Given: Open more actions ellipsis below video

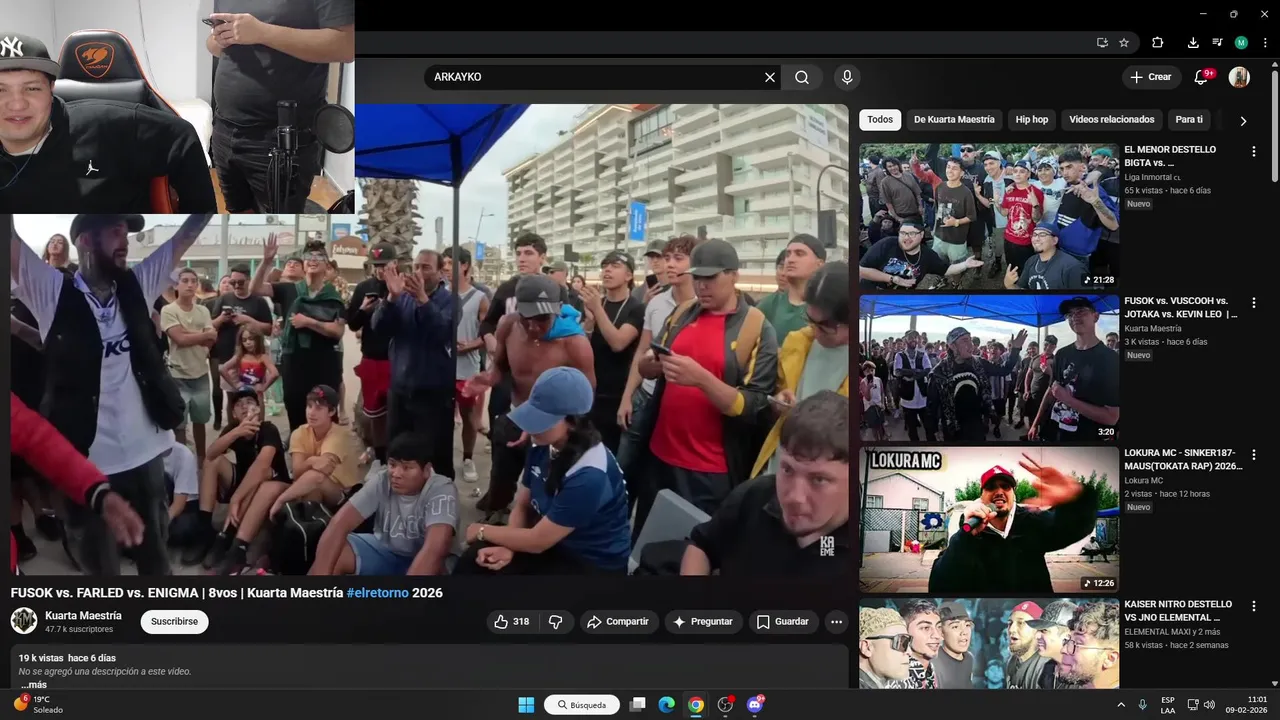Looking at the screenshot, I should (837, 622).
